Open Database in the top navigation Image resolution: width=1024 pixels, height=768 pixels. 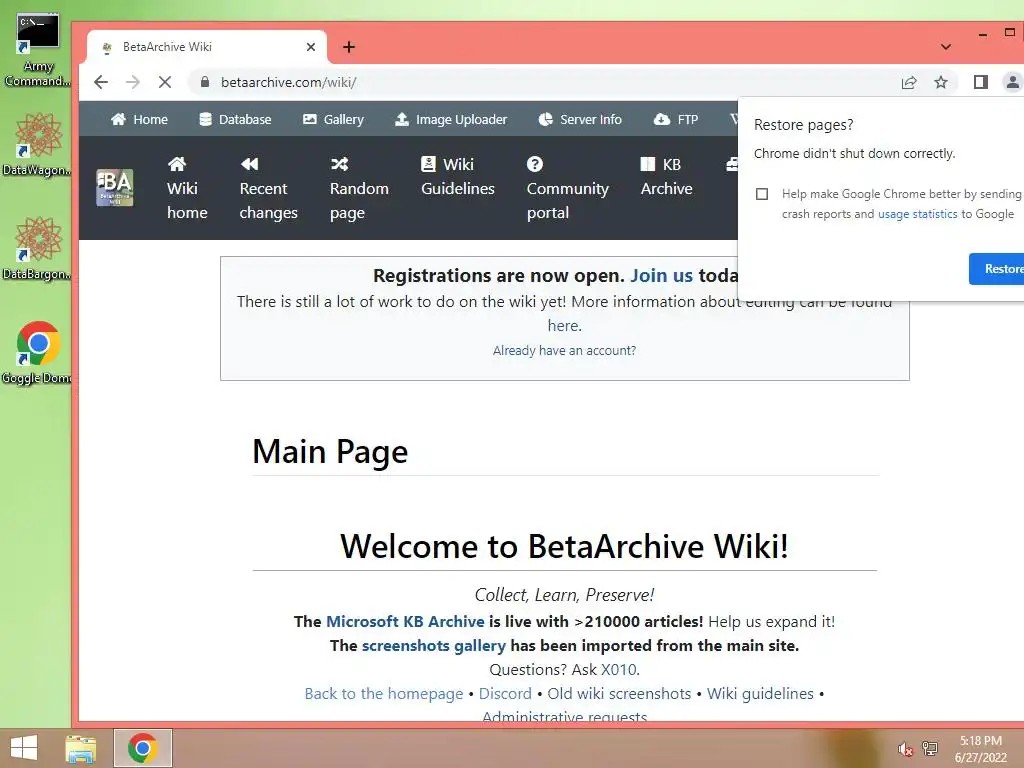point(235,120)
